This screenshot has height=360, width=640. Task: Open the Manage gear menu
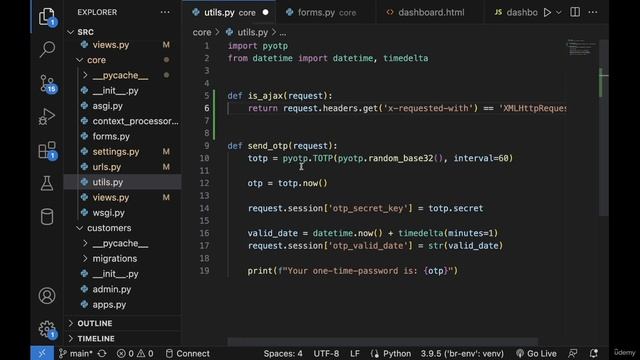(47, 329)
